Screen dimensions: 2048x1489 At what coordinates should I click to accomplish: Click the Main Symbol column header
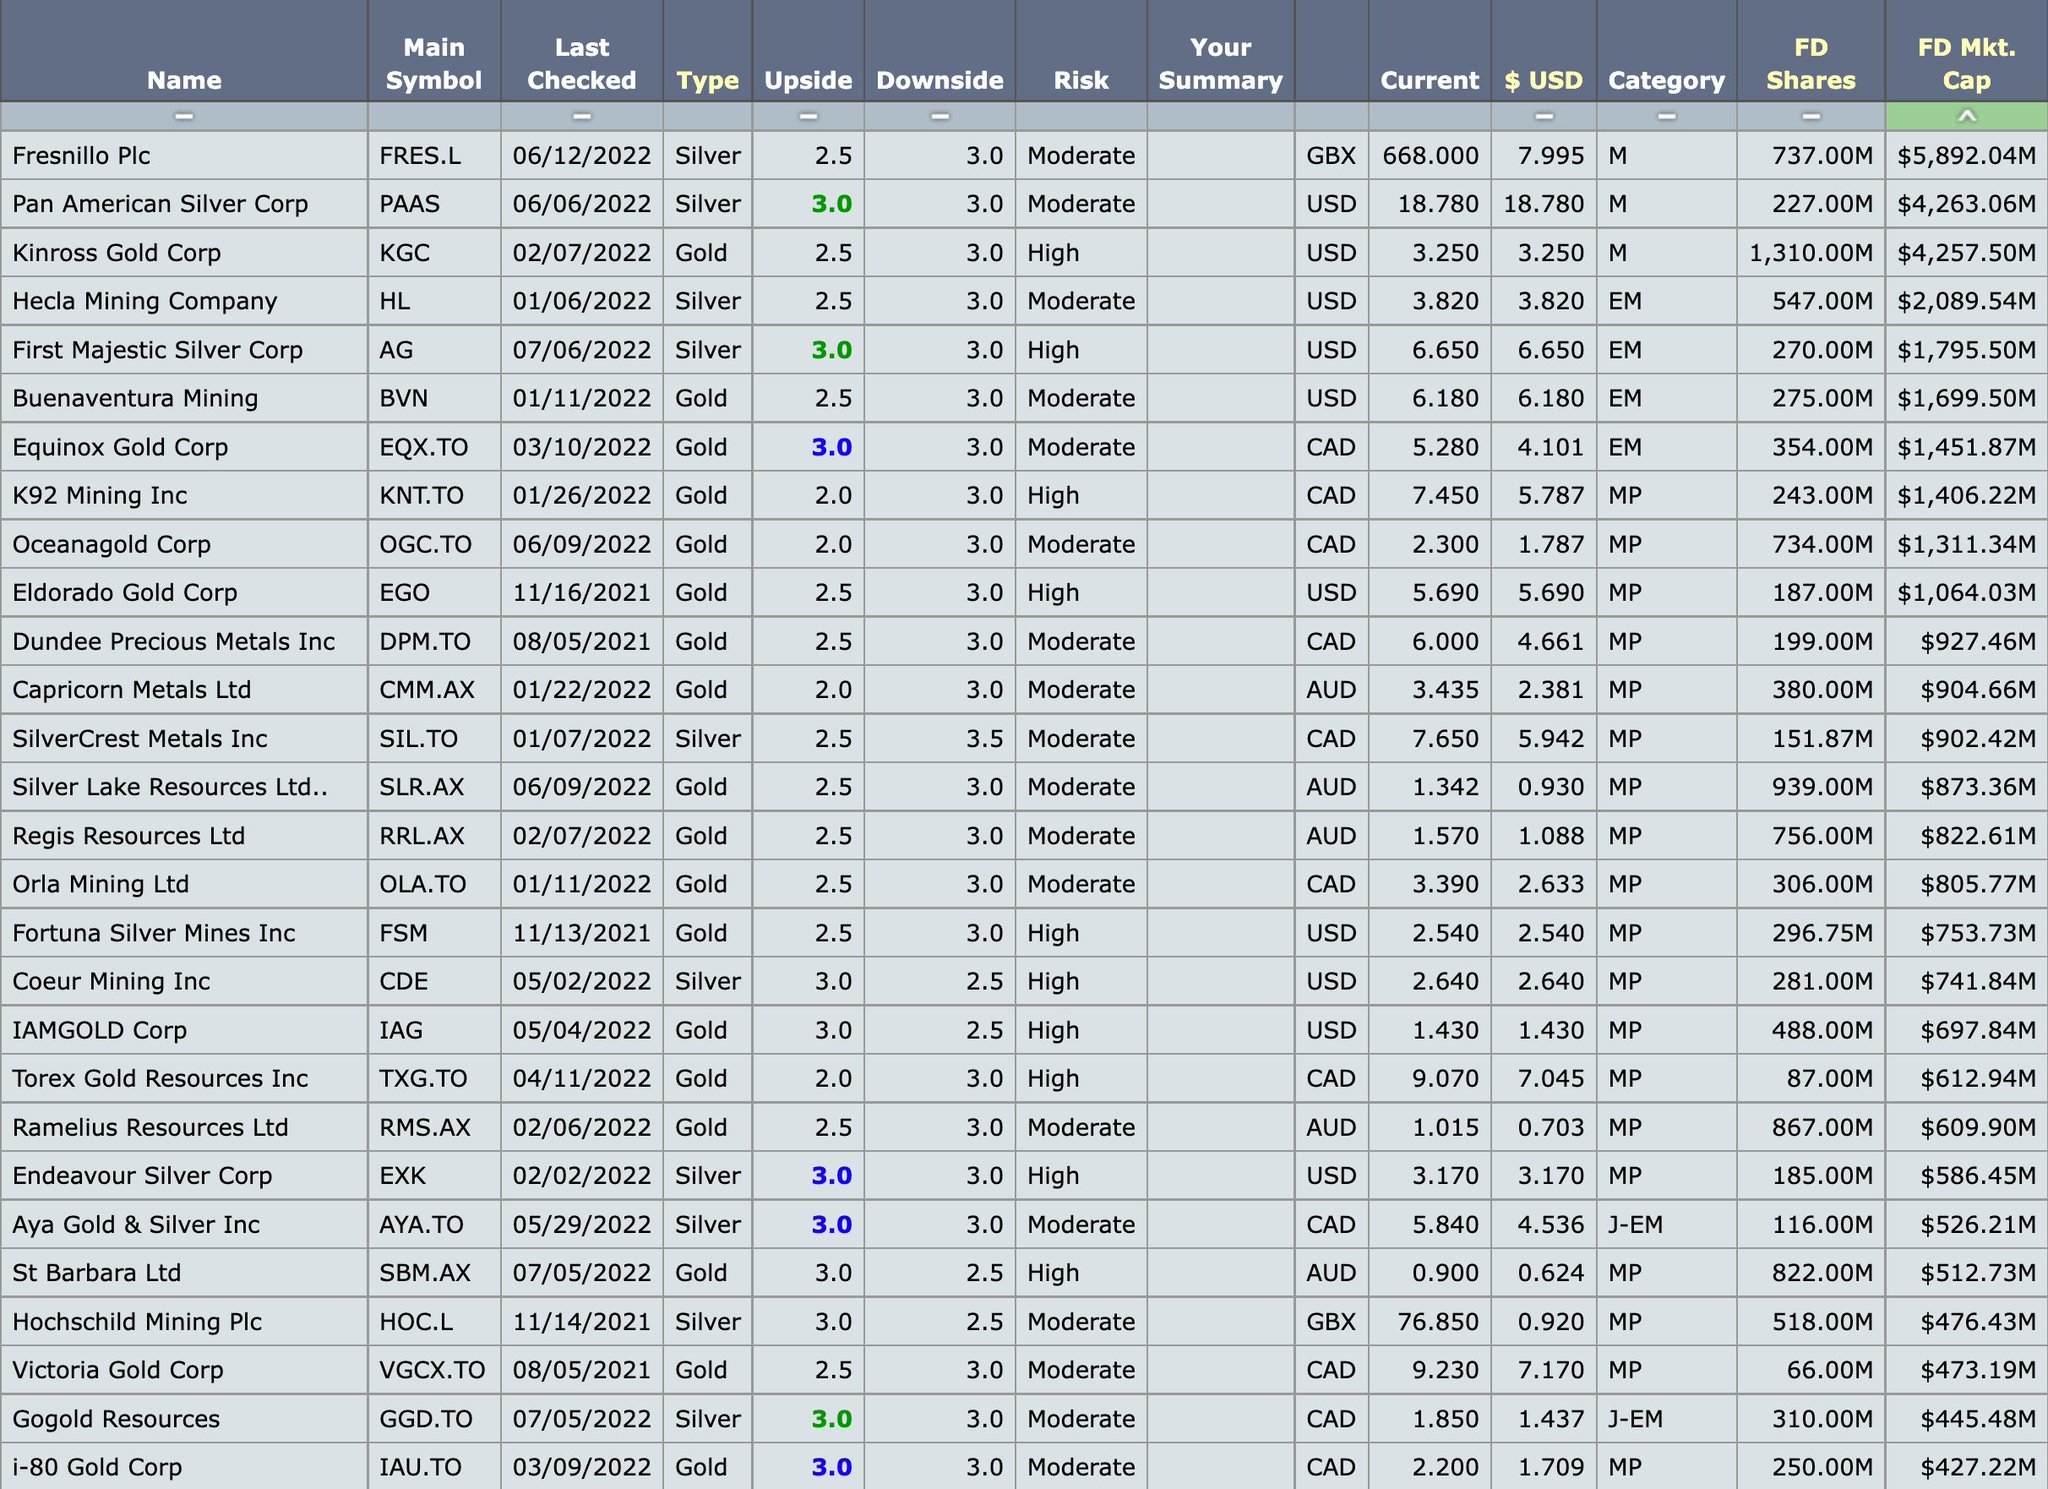(x=434, y=64)
